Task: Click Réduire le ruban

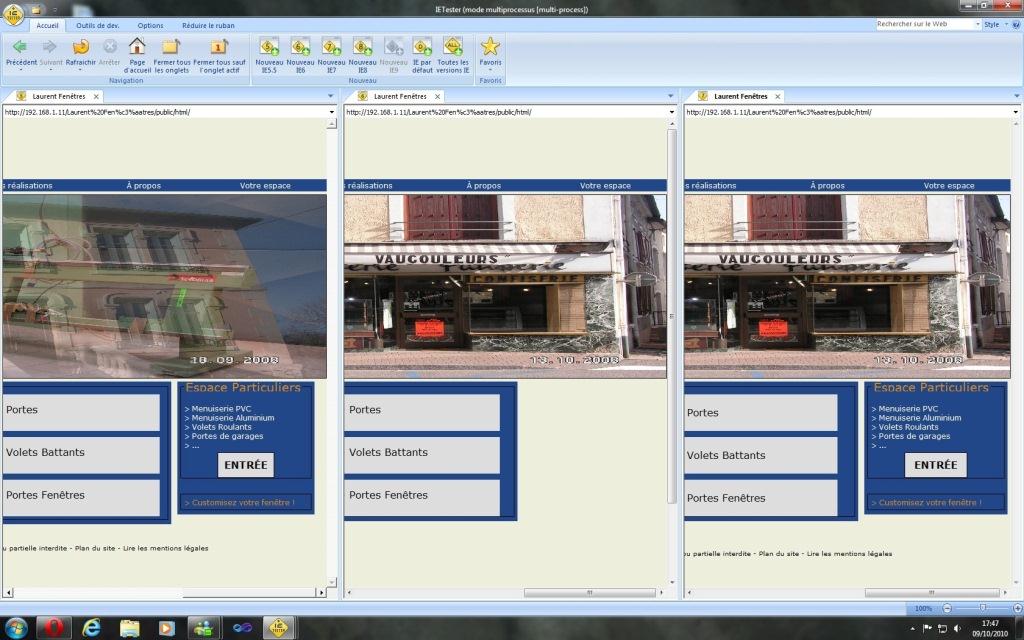Action: 208,25
